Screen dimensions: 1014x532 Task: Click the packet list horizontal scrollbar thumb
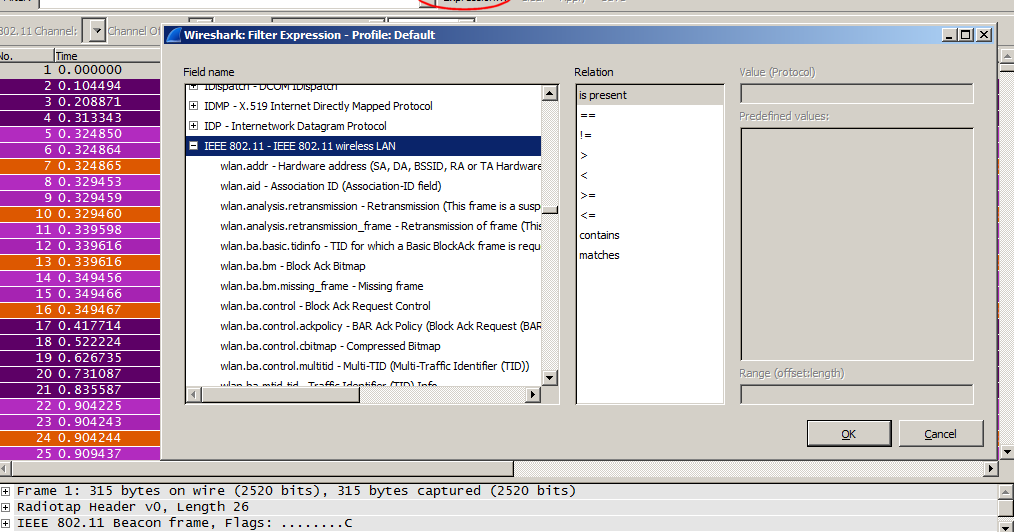pyautogui.click(x=263, y=468)
